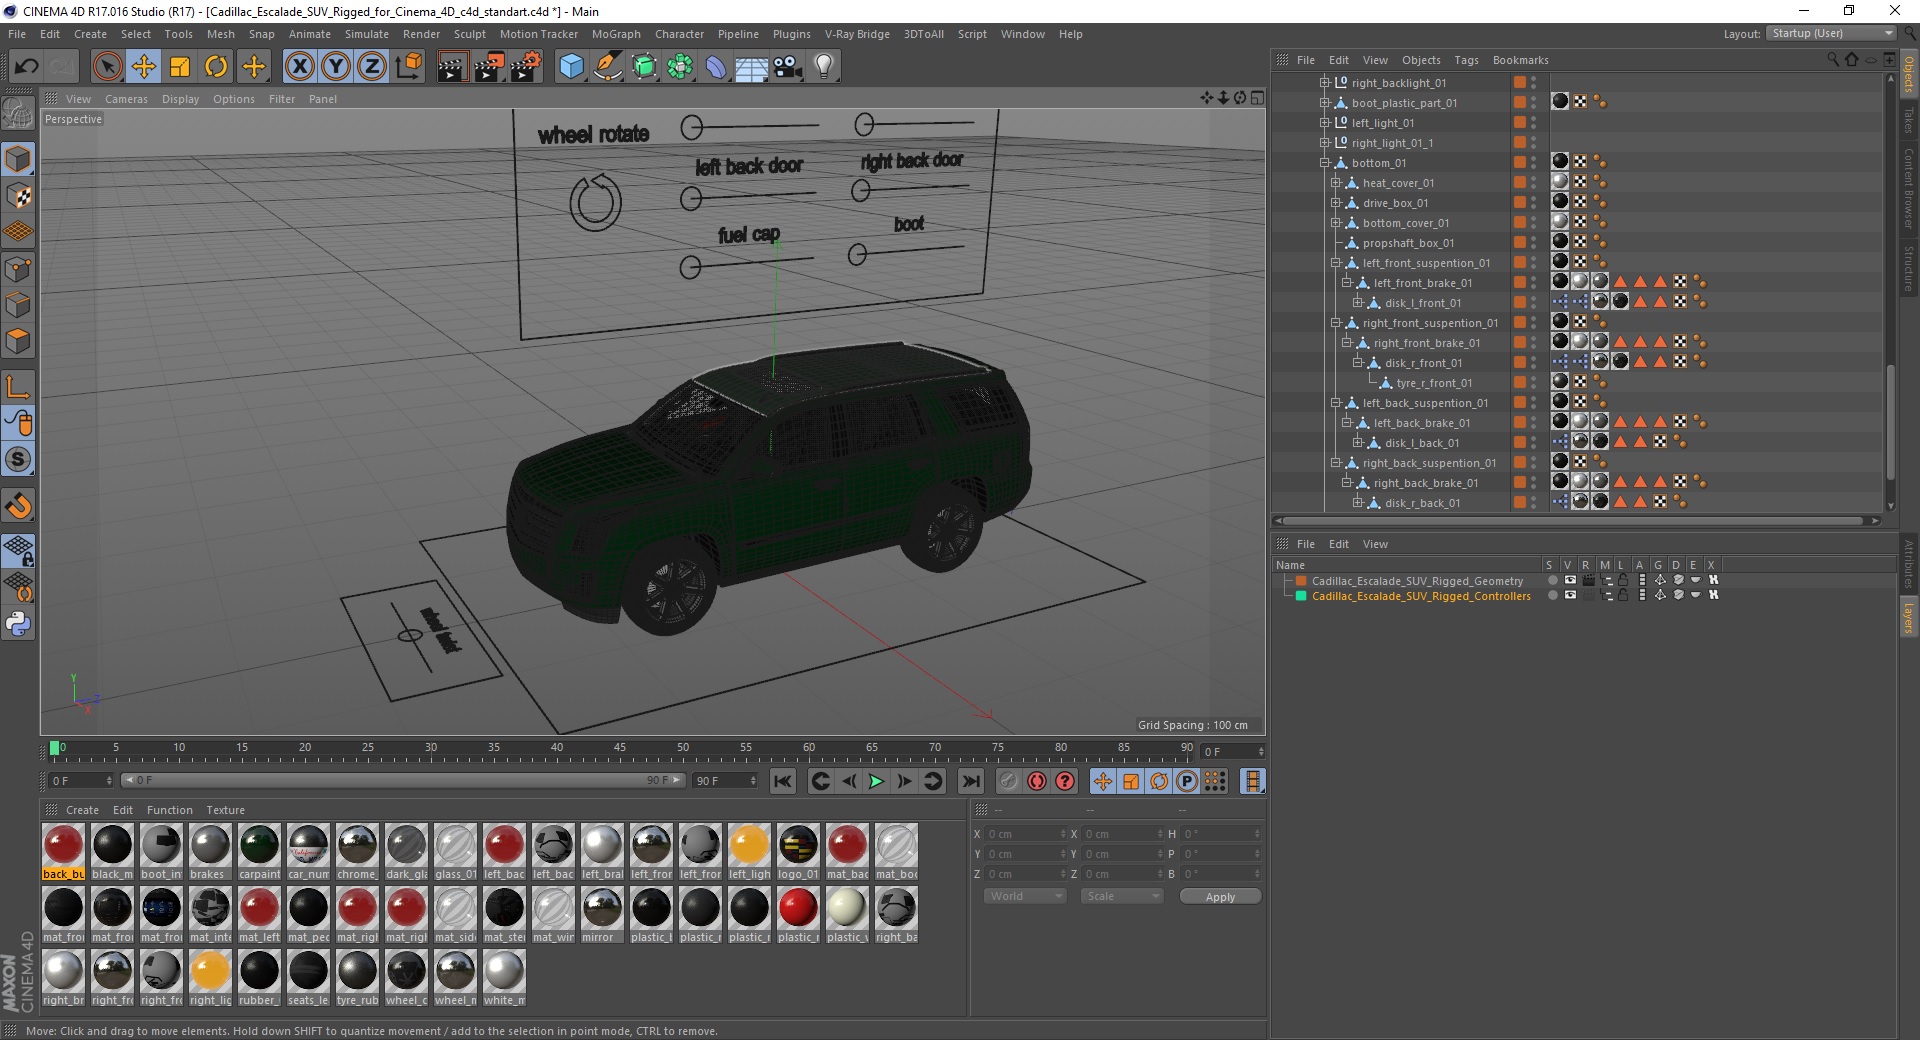
Task: Add a Light object
Action: click(824, 67)
